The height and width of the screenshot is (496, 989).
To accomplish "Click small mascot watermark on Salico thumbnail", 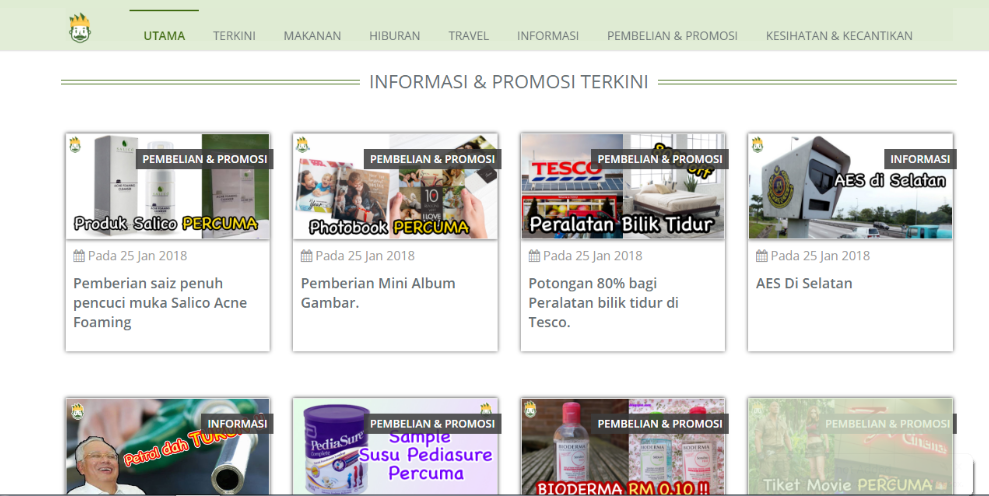I will click(75, 145).
